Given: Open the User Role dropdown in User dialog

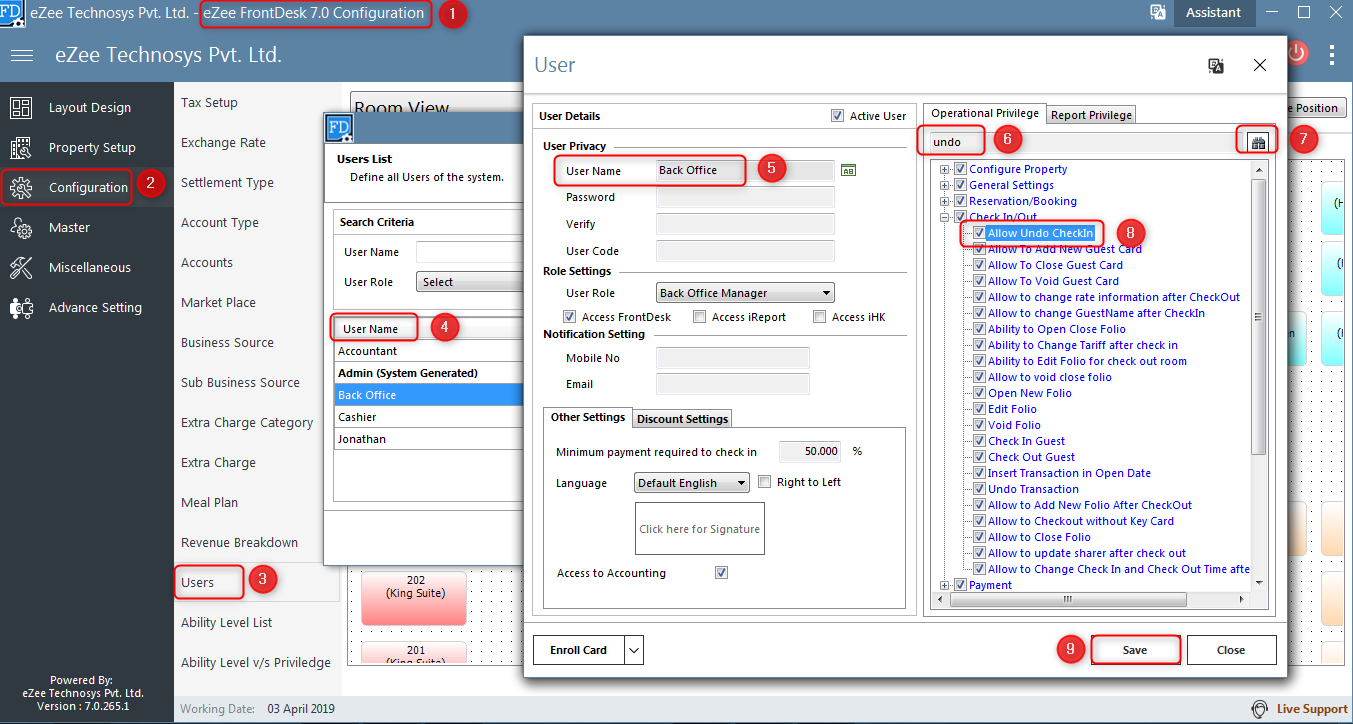Looking at the screenshot, I should pyautogui.click(x=745, y=293).
